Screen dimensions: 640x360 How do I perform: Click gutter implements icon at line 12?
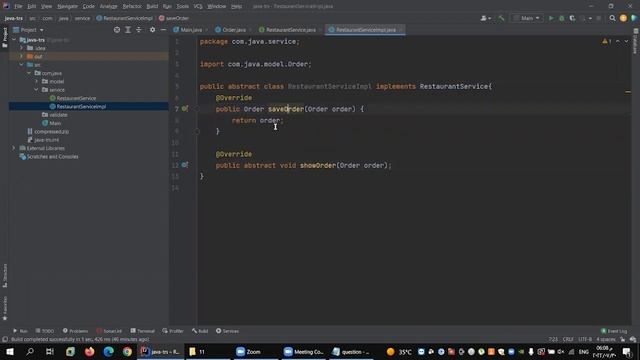click(184, 165)
